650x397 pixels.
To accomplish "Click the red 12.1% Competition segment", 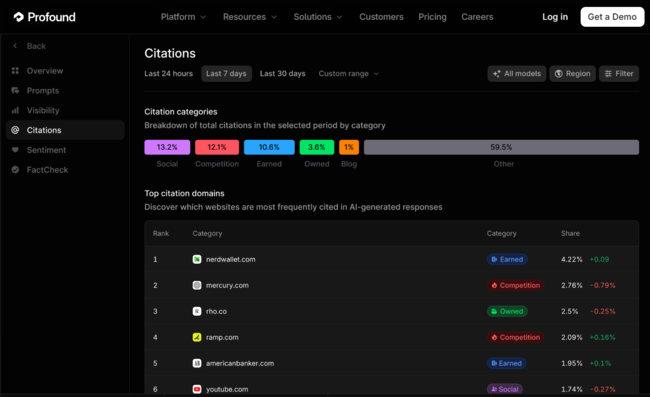I will 217,147.
